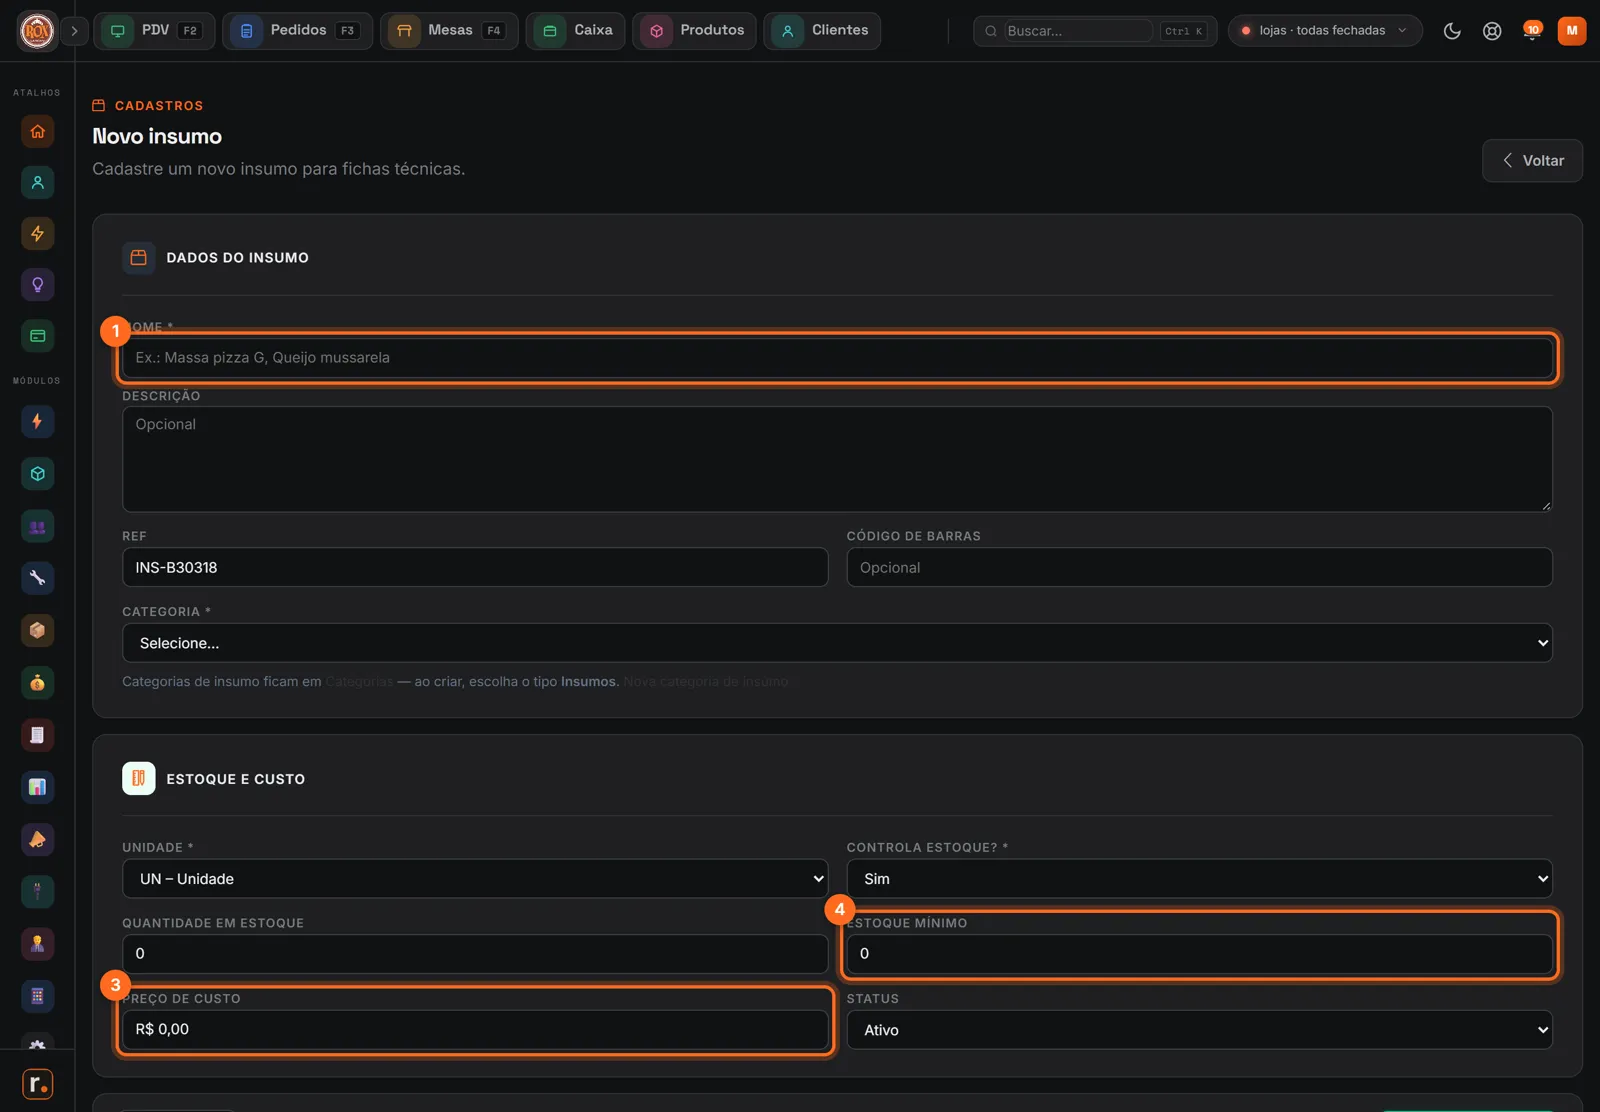
Task: Open the light bulb shortcut icon
Action: 37,285
